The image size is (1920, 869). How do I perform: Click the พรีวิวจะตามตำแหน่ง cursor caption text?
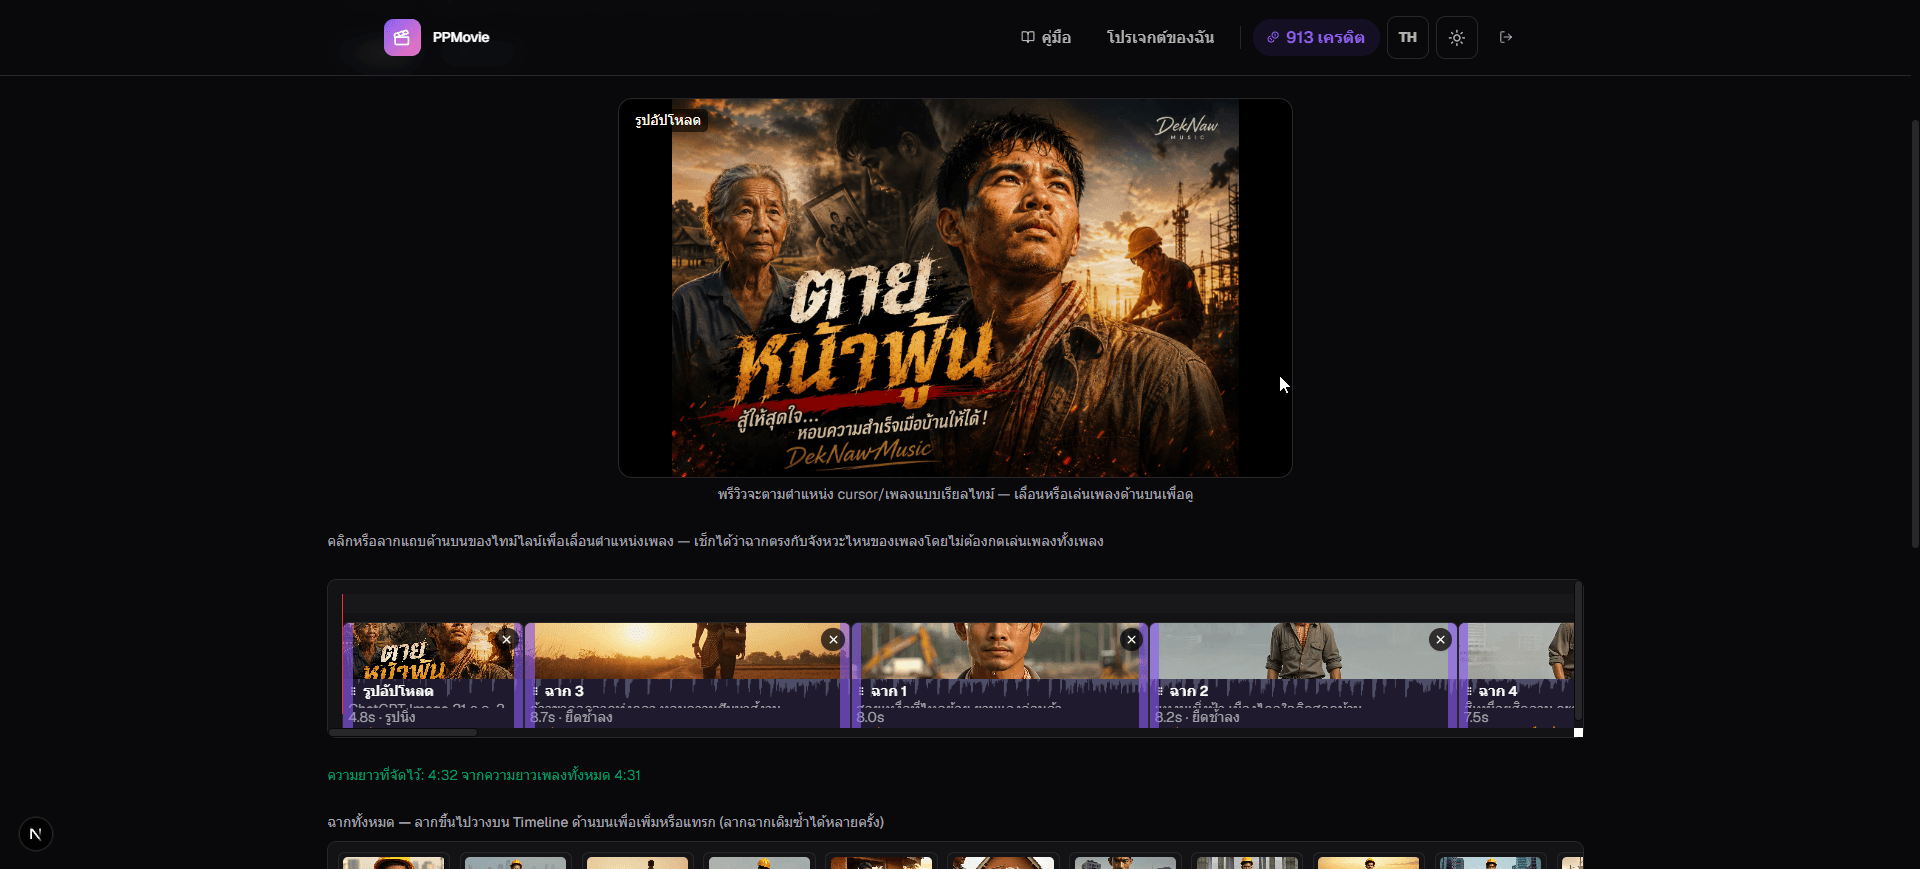click(955, 494)
